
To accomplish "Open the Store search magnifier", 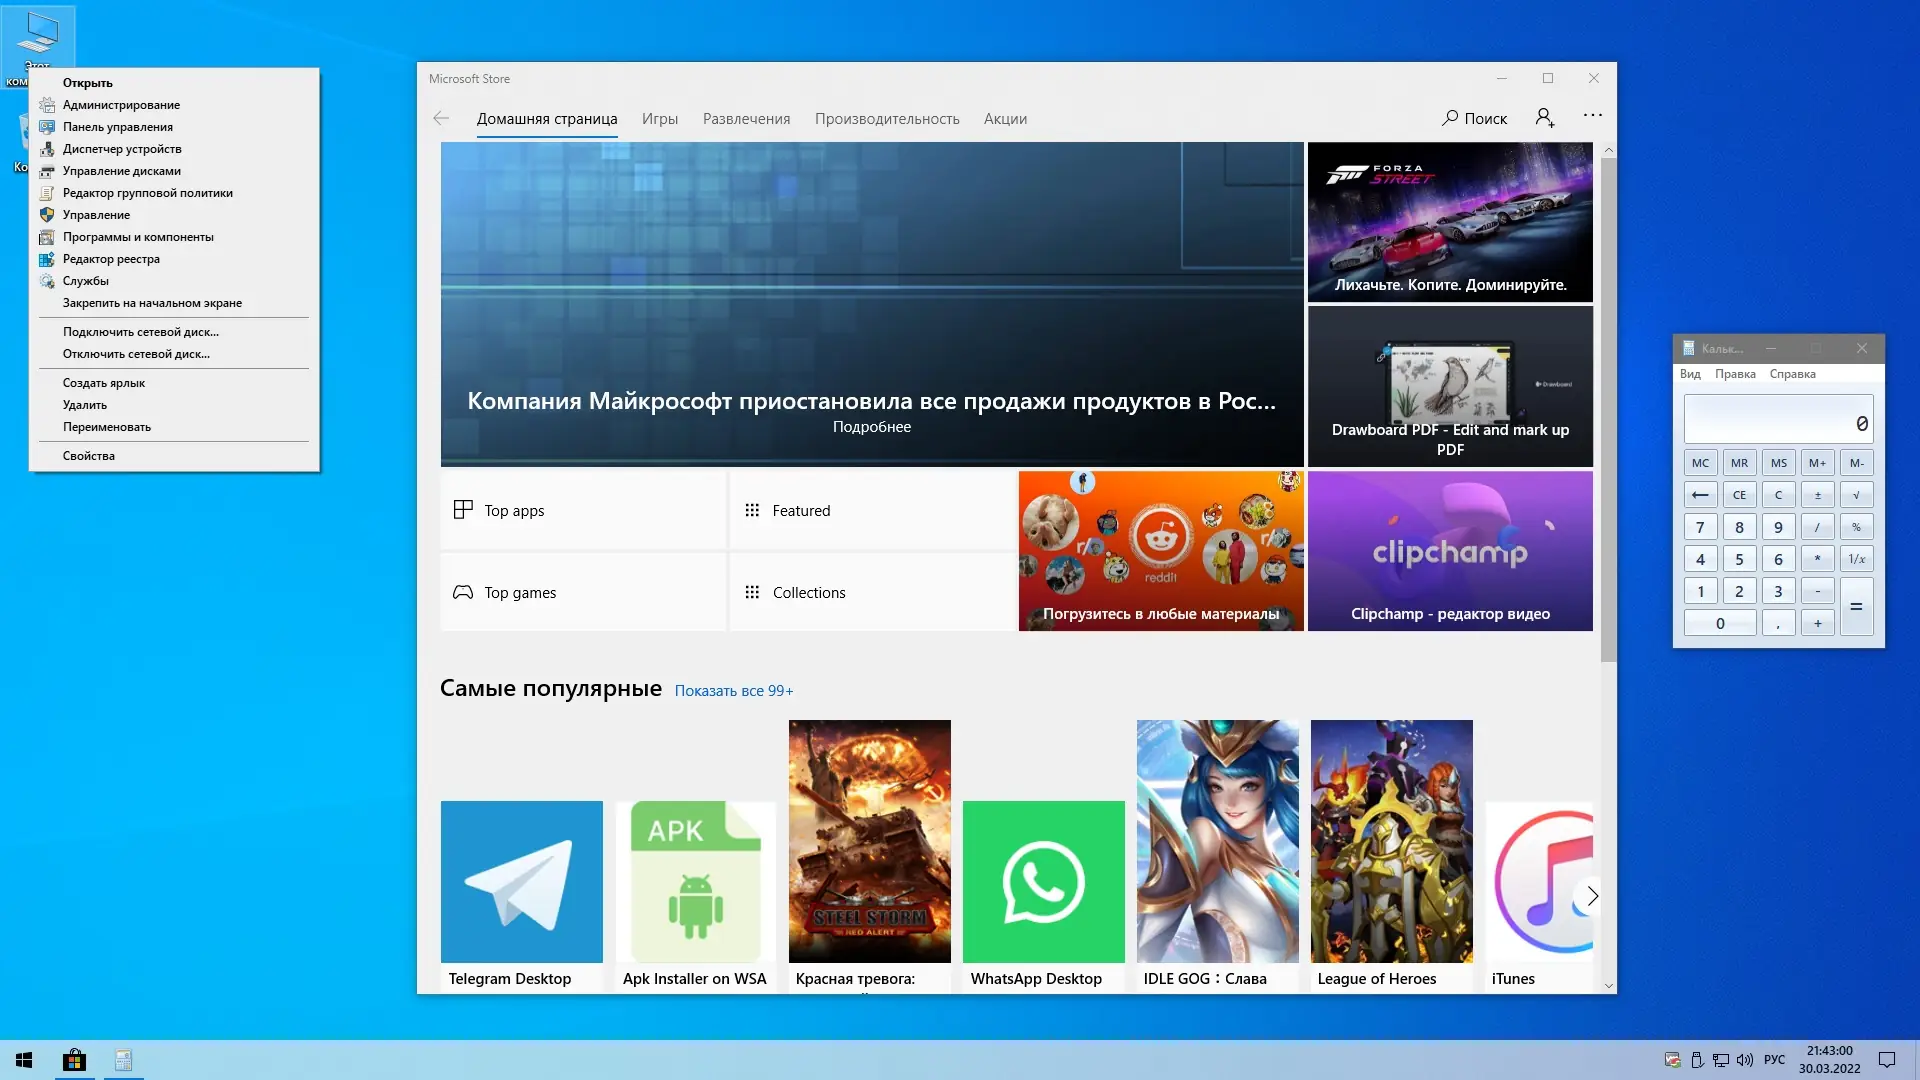I will coord(1450,118).
